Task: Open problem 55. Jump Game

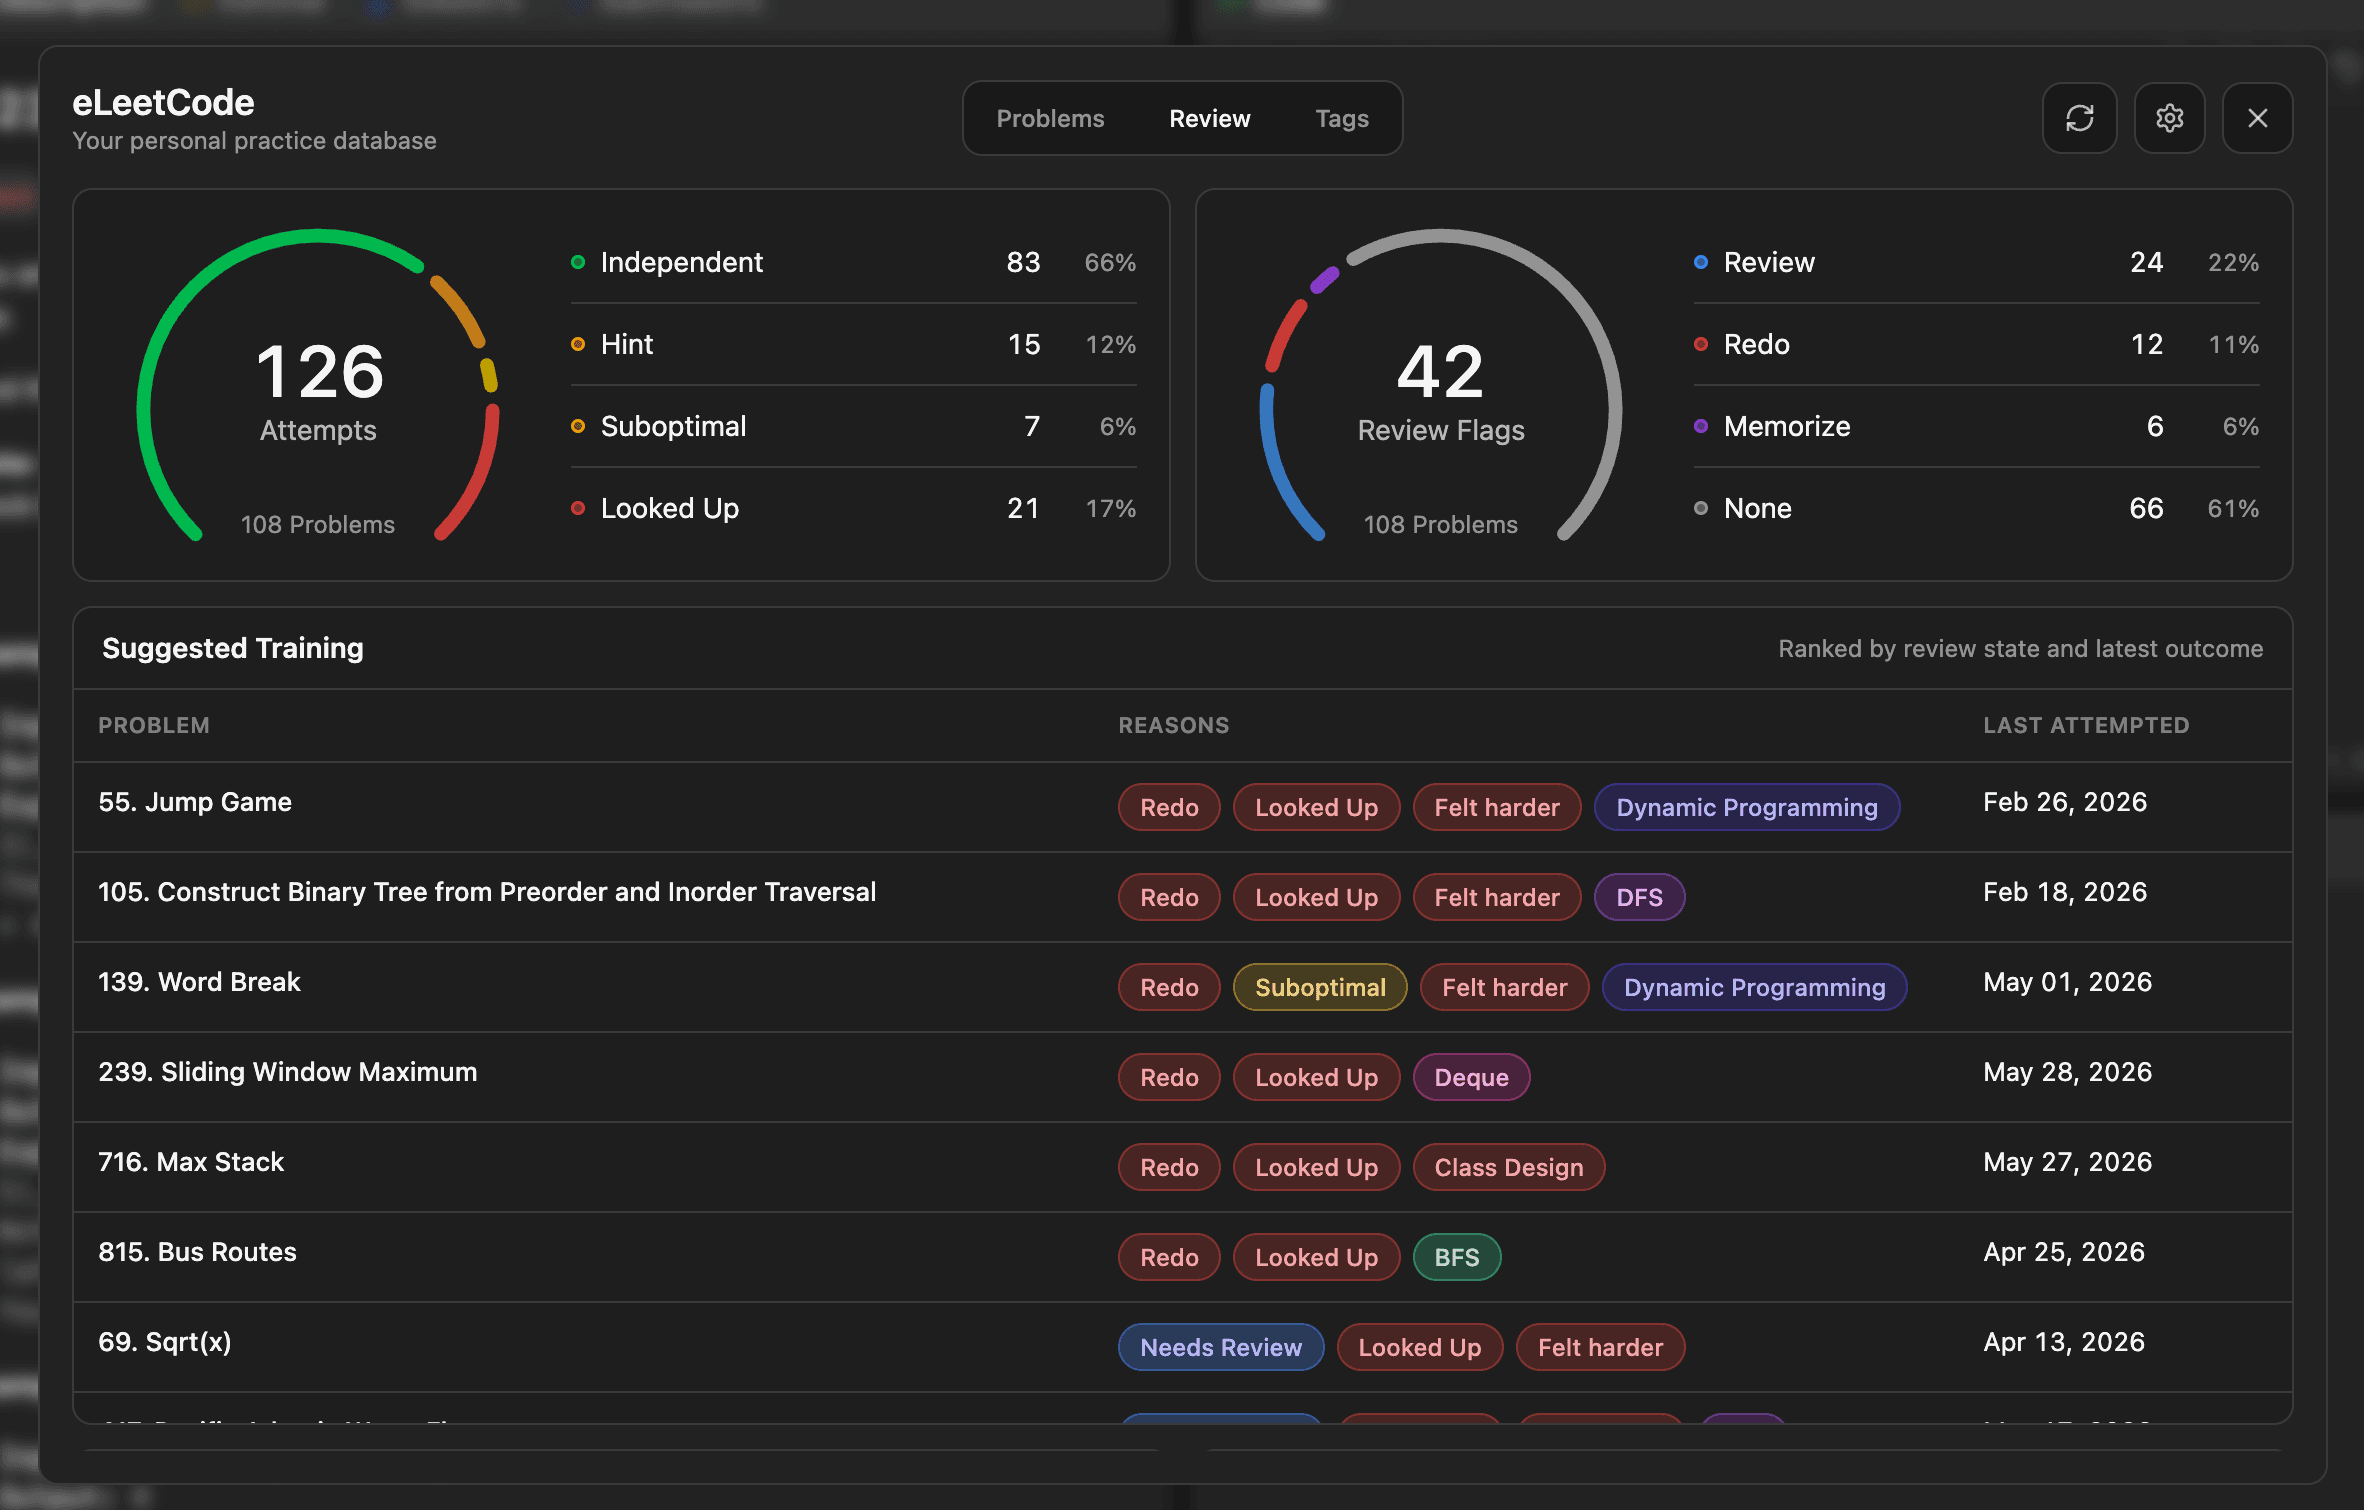Action: 195,802
